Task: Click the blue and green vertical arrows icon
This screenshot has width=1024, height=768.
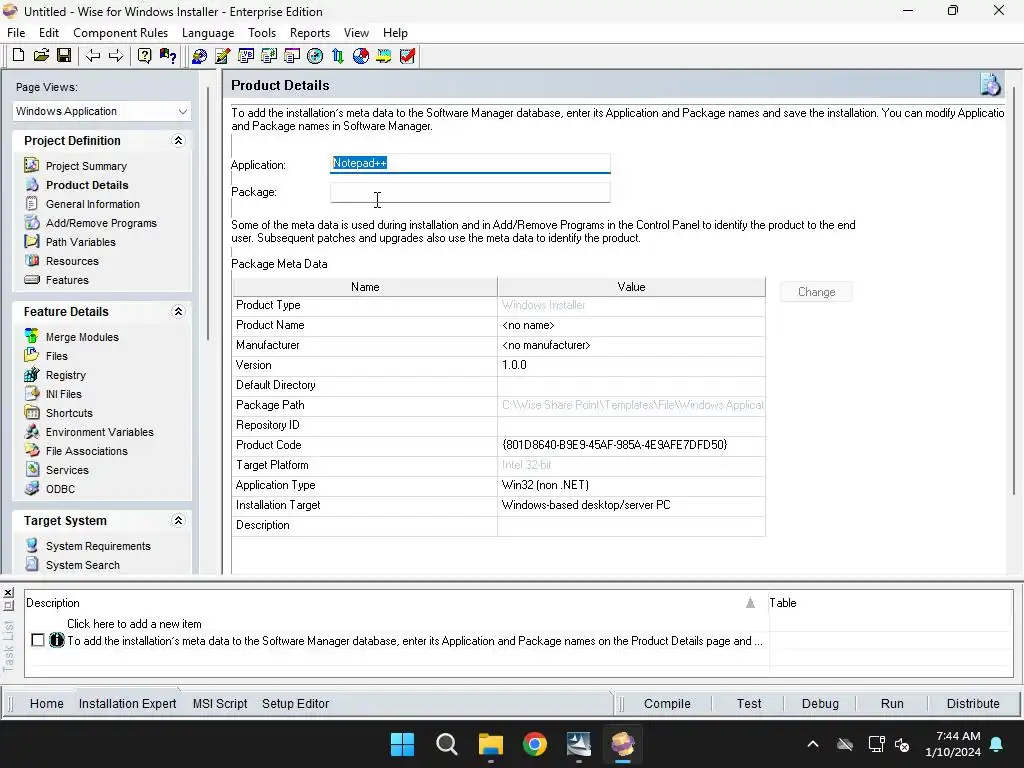Action: pos(338,56)
